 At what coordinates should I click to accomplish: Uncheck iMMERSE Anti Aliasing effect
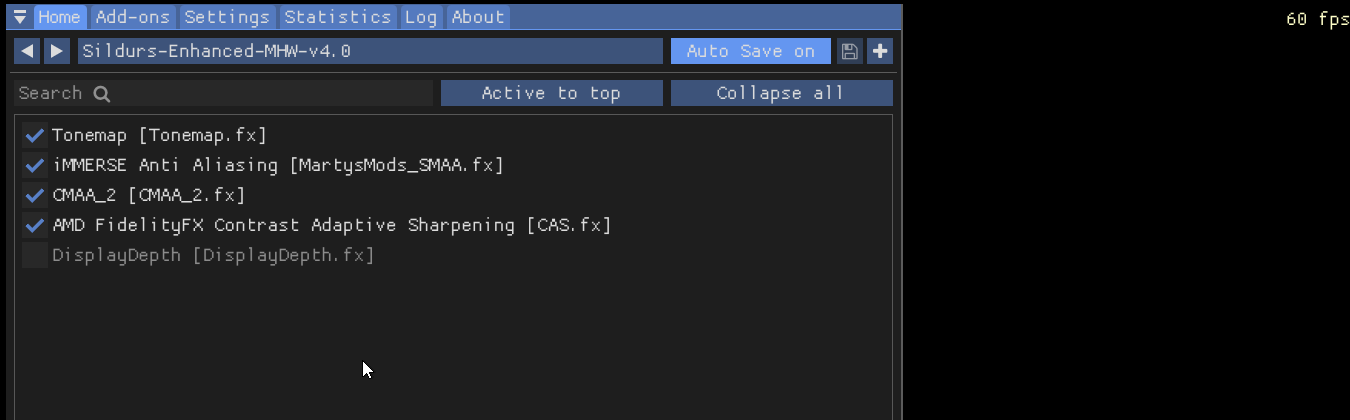35,165
